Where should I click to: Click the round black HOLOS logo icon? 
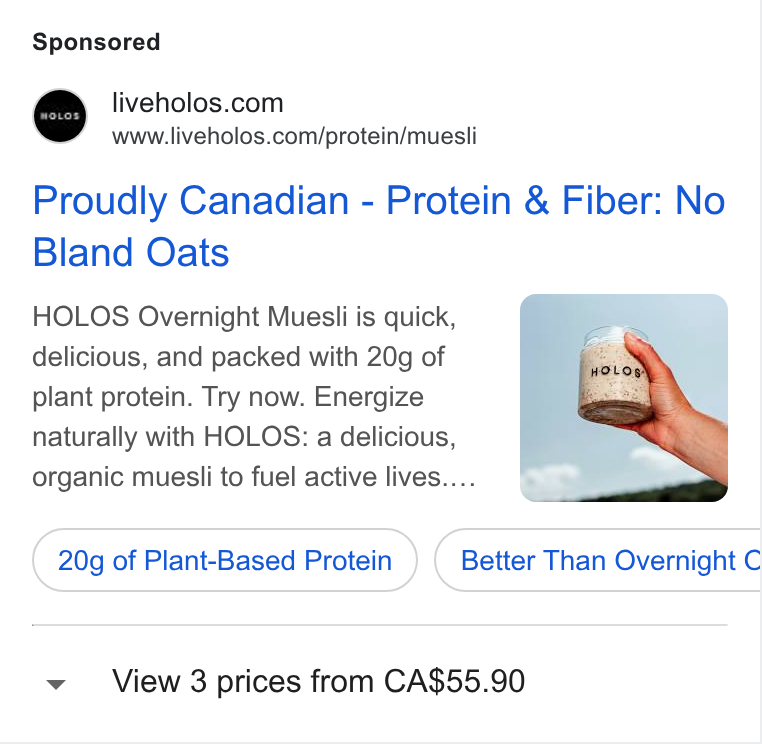(60, 116)
